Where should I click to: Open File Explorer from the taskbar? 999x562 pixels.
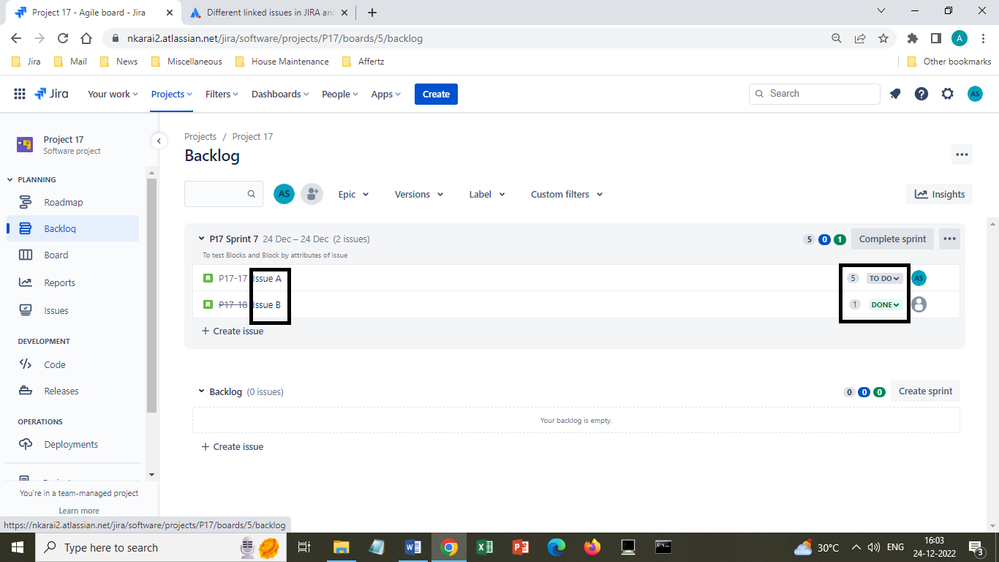tap(341, 547)
